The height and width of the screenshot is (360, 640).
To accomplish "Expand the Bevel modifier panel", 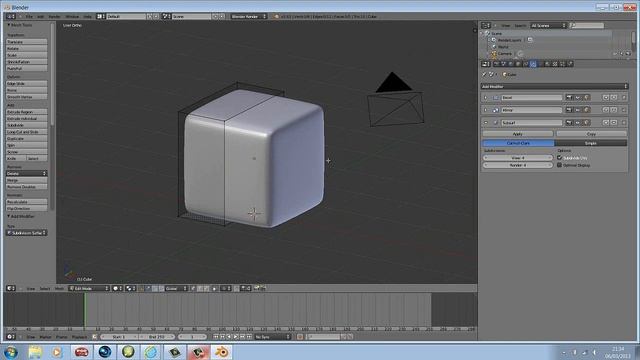I will point(485,98).
